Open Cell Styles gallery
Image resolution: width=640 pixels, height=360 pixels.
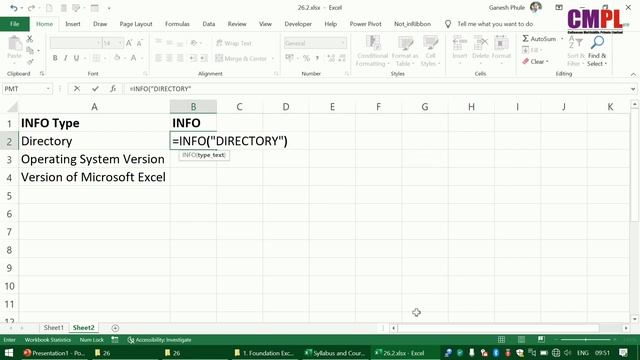(430, 51)
